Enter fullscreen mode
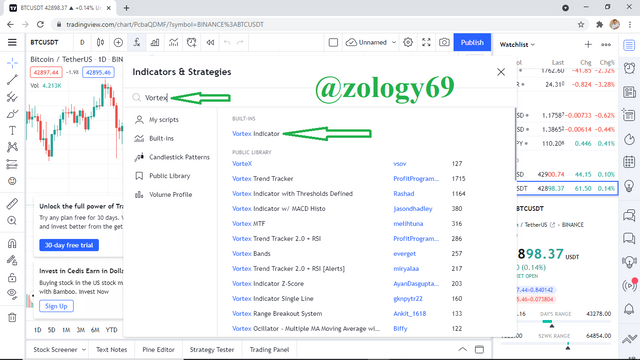 click(x=426, y=42)
